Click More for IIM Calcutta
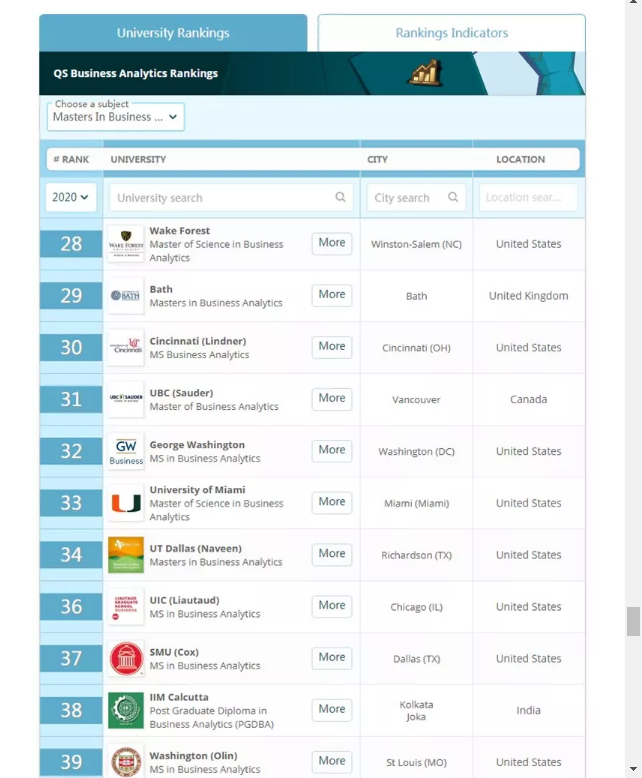 pyautogui.click(x=332, y=710)
